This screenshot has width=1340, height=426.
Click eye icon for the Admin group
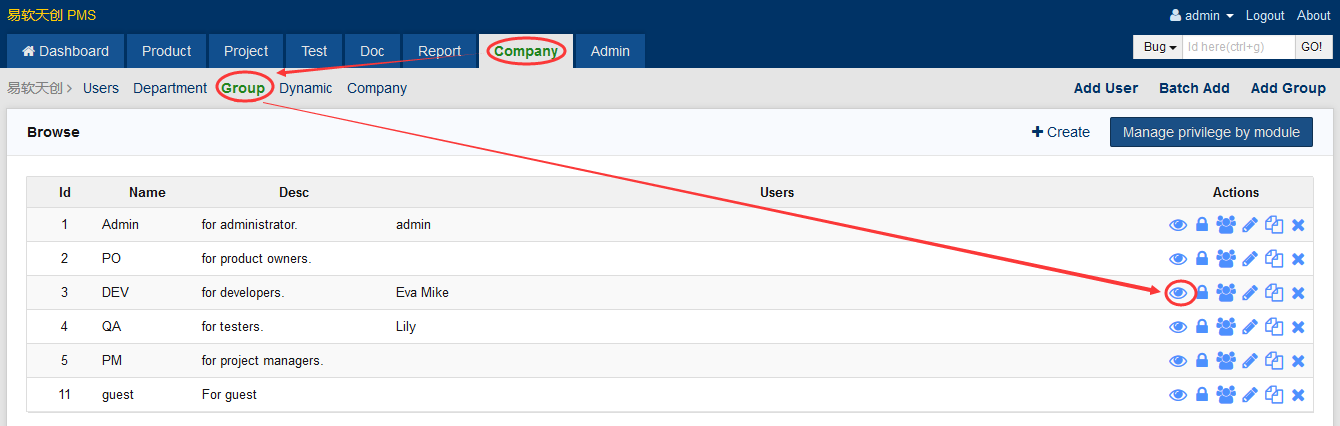[1178, 225]
